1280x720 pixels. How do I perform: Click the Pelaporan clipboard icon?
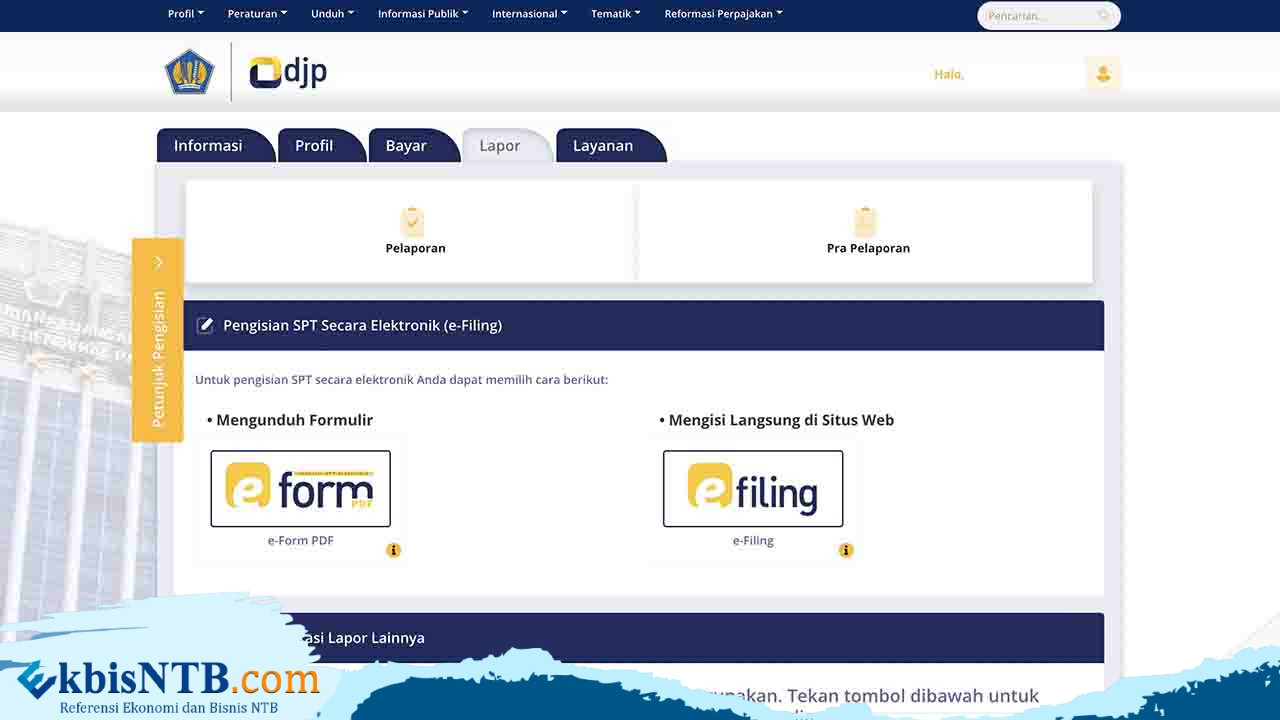pos(412,221)
